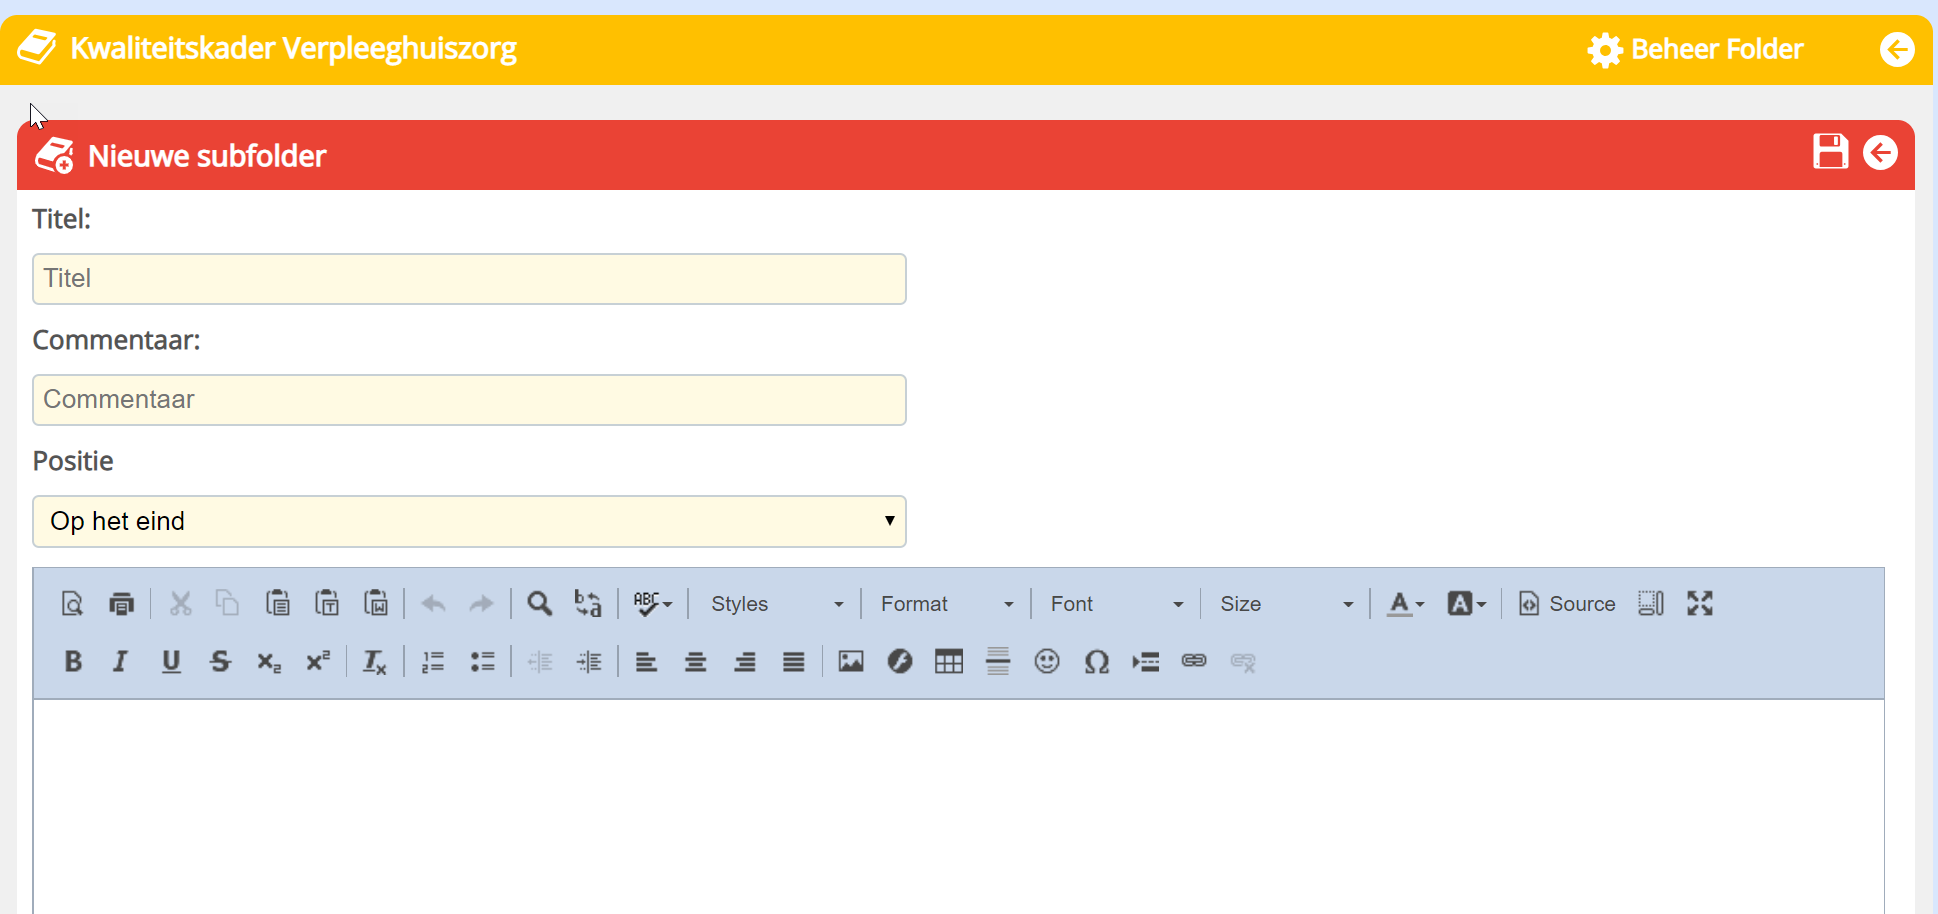Image resolution: width=1938 pixels, height=914 pixels.
Task: Click the Insert Flash icon
Action: [x=900, y=662]
